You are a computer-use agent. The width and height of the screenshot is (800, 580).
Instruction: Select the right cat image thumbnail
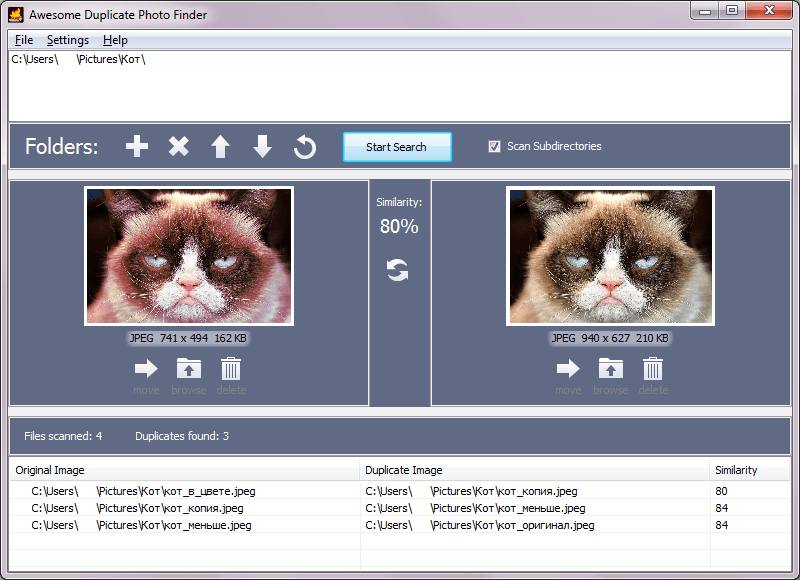(610, 256)
